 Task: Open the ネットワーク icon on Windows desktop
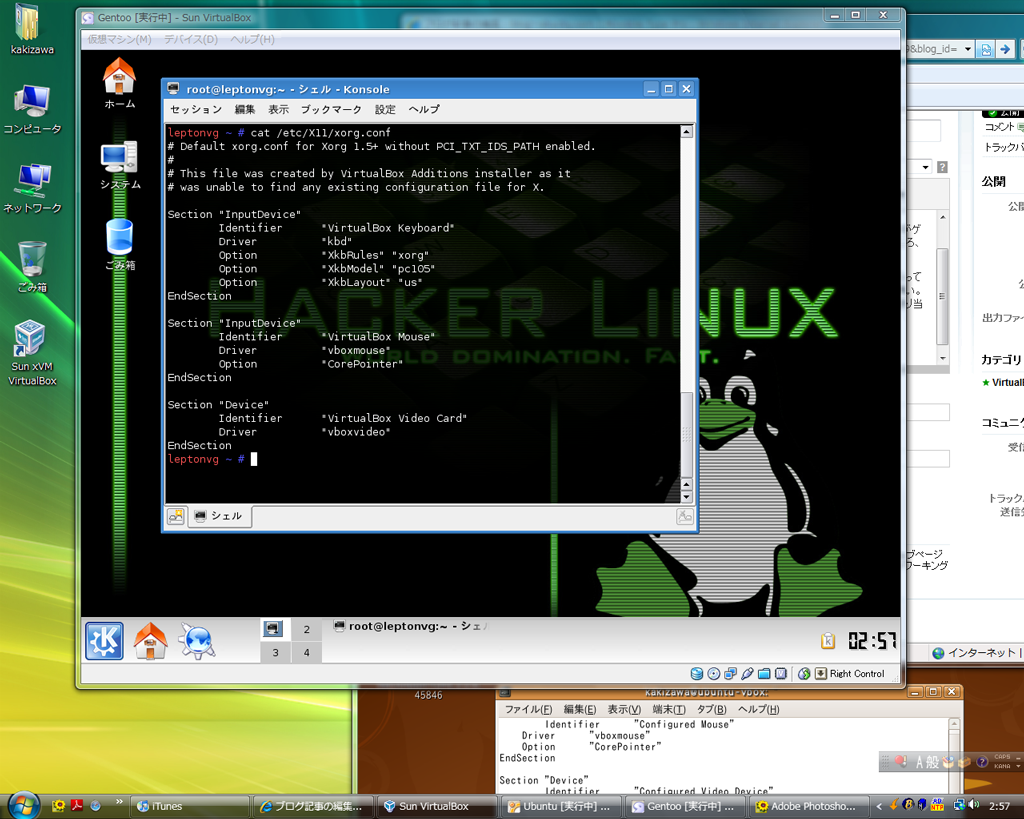point(31,189)
